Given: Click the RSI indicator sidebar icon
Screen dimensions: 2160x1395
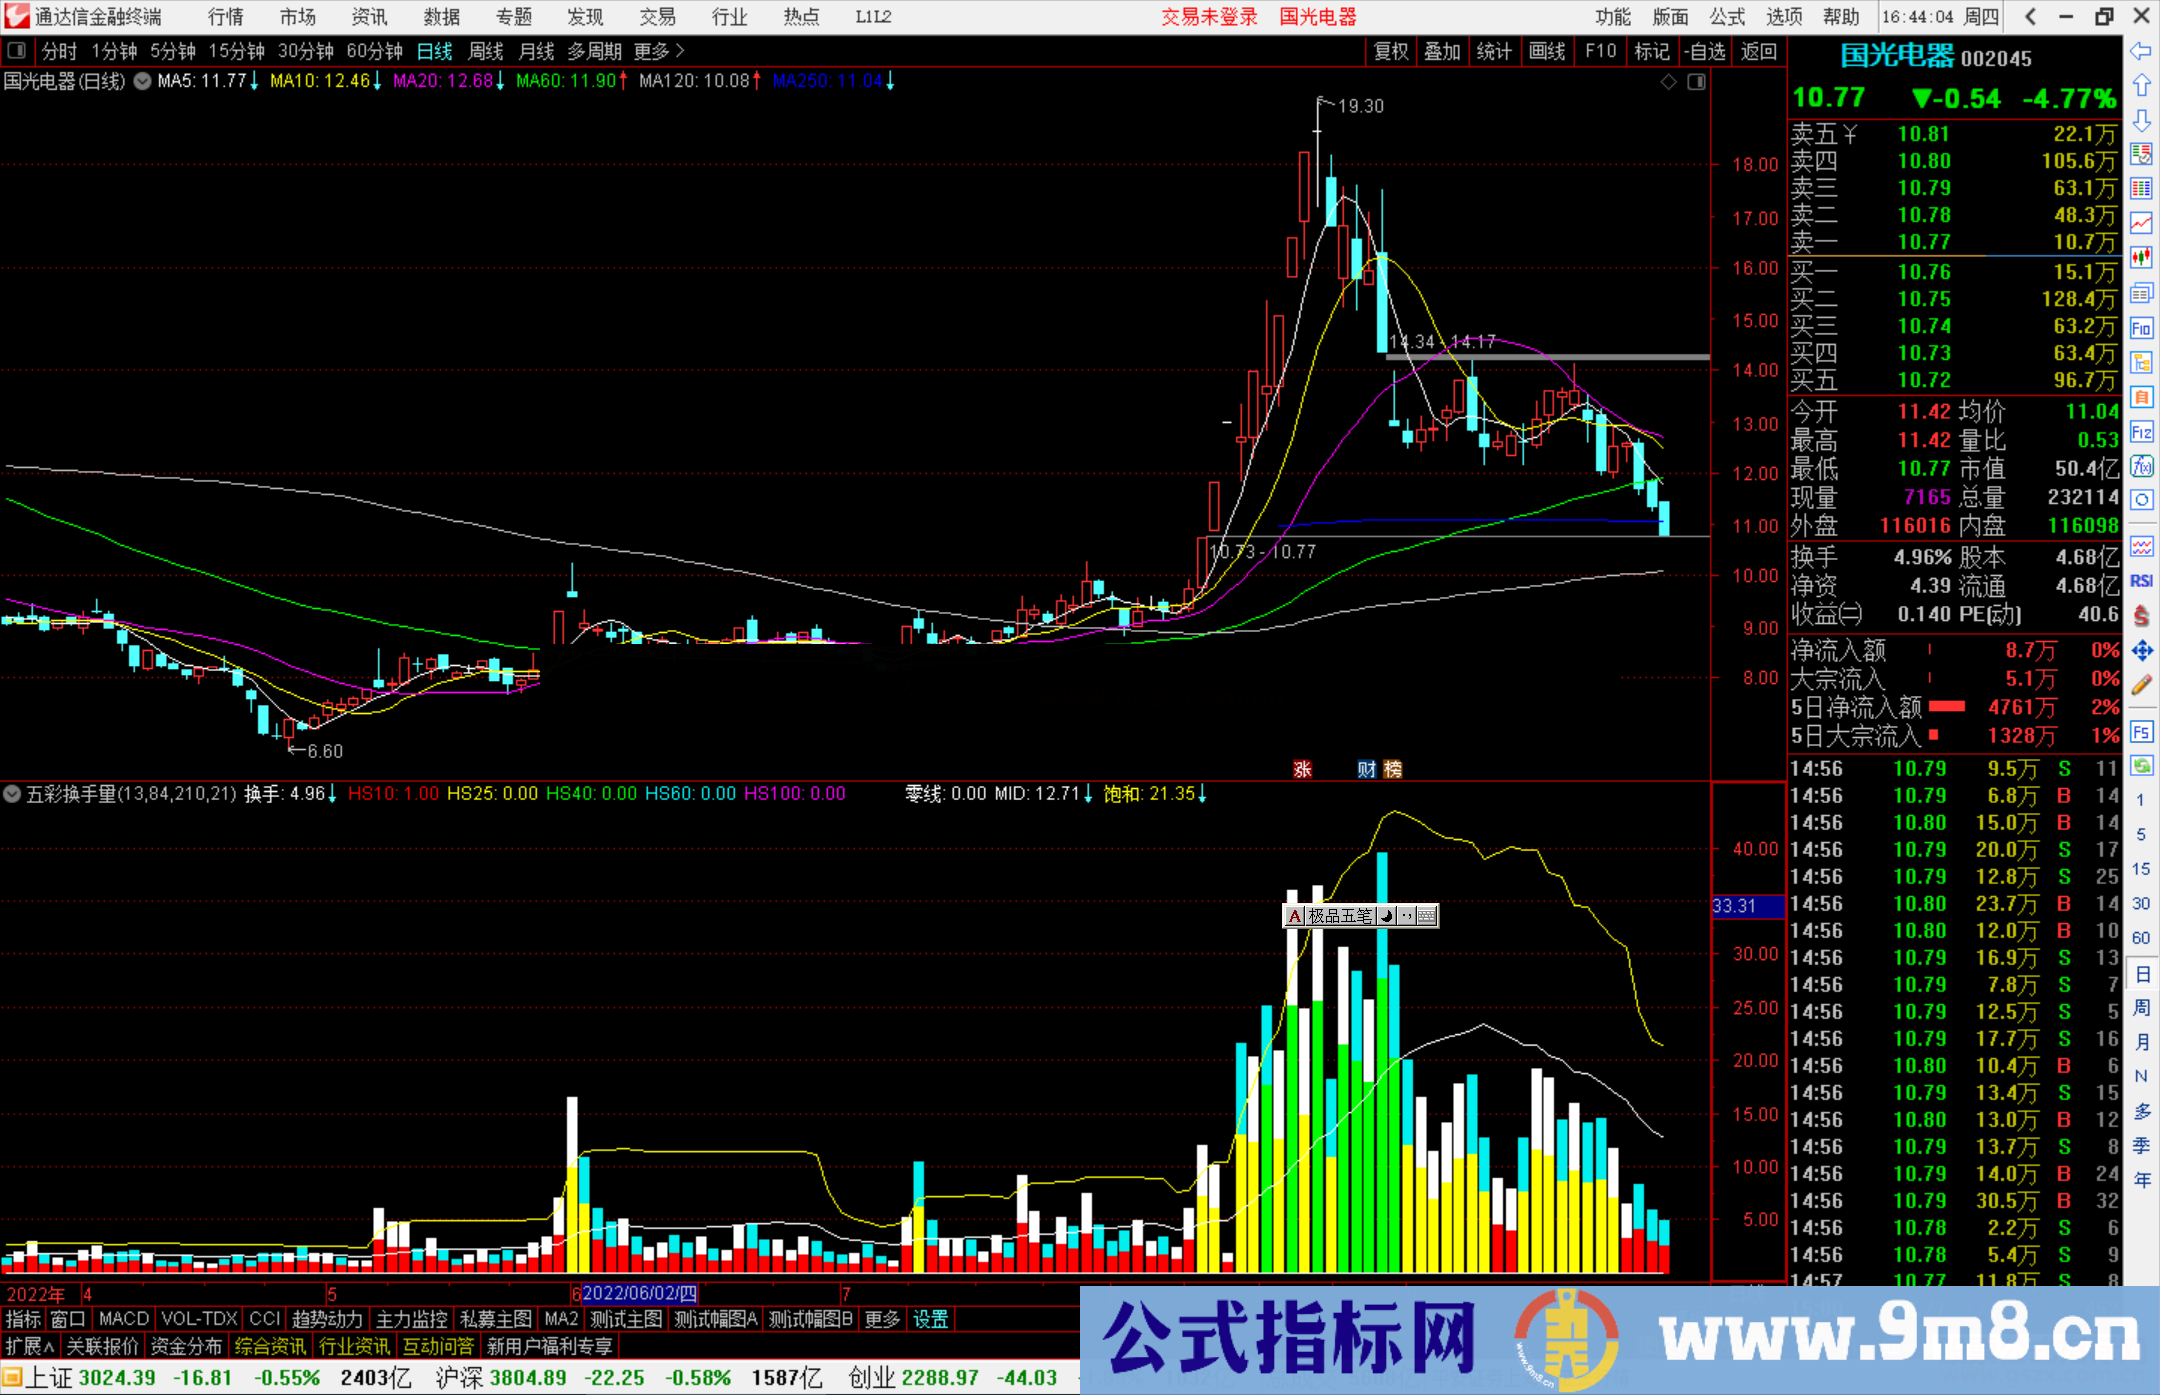Looking at the screenshot, I should [x=2141, y=581].
